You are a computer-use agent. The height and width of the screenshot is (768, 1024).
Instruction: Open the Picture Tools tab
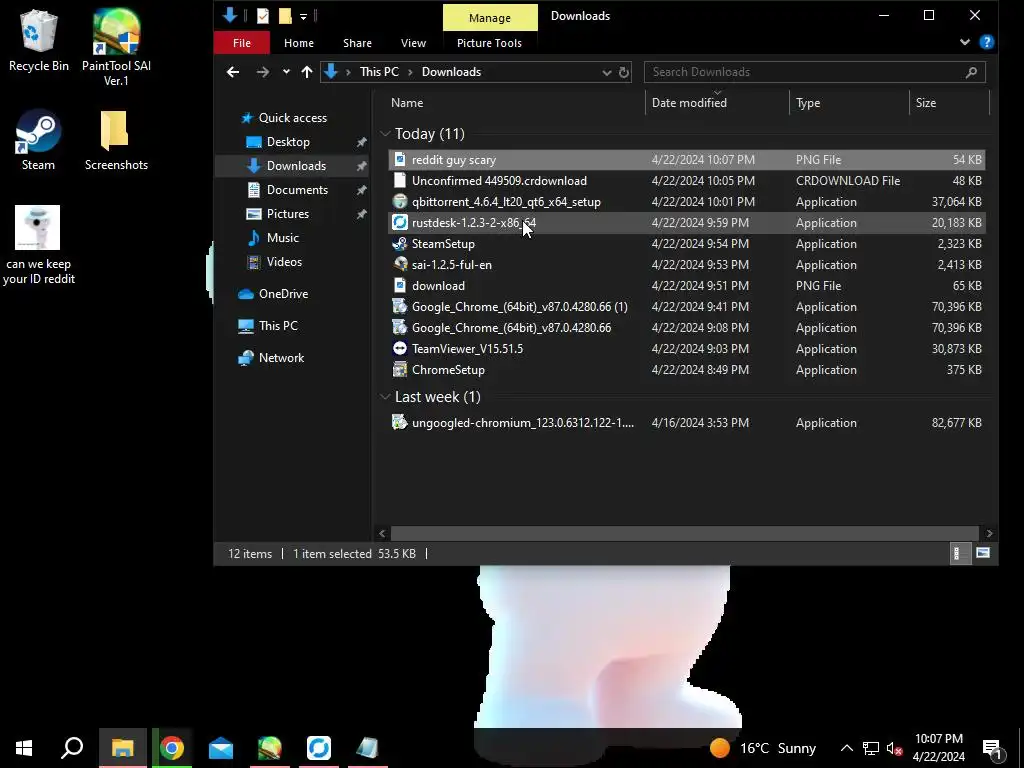pos(489,43)
